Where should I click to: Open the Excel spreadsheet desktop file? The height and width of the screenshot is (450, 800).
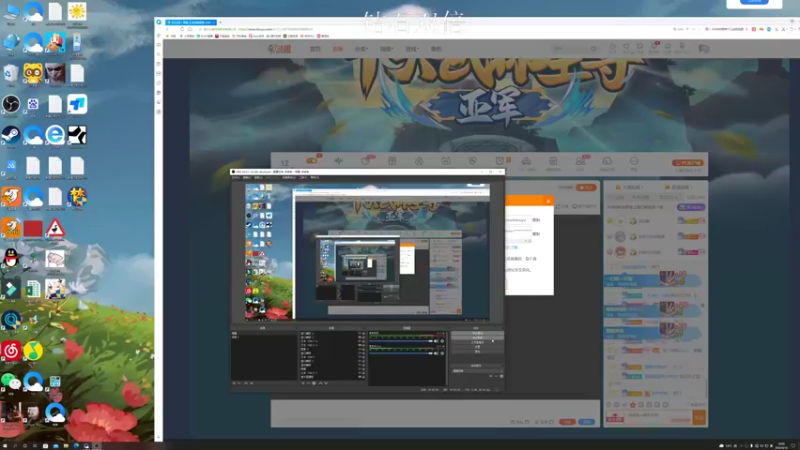33,289
